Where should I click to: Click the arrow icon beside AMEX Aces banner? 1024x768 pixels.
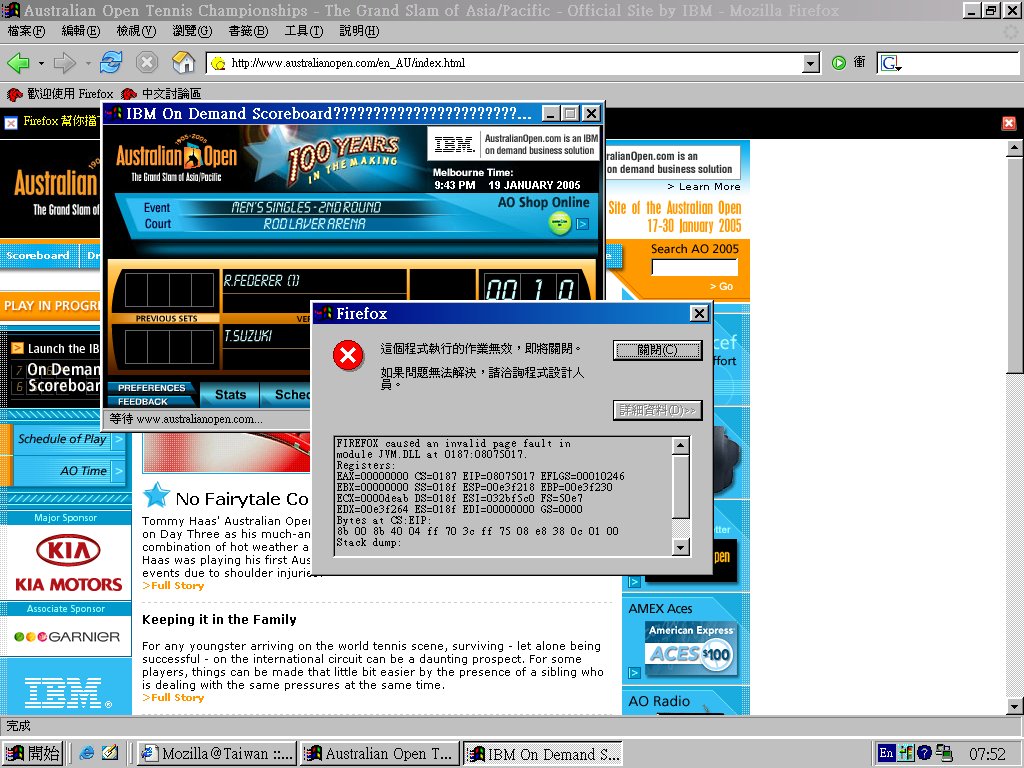(633, 673)
